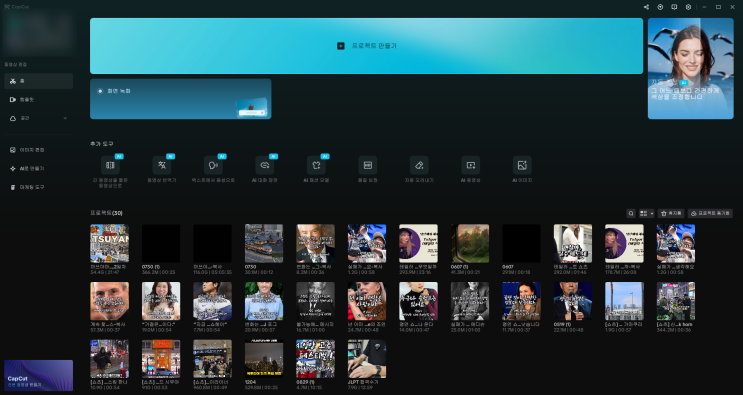Open the JLPT project thumbnail

pyautogui.click(x=367, y=359)
